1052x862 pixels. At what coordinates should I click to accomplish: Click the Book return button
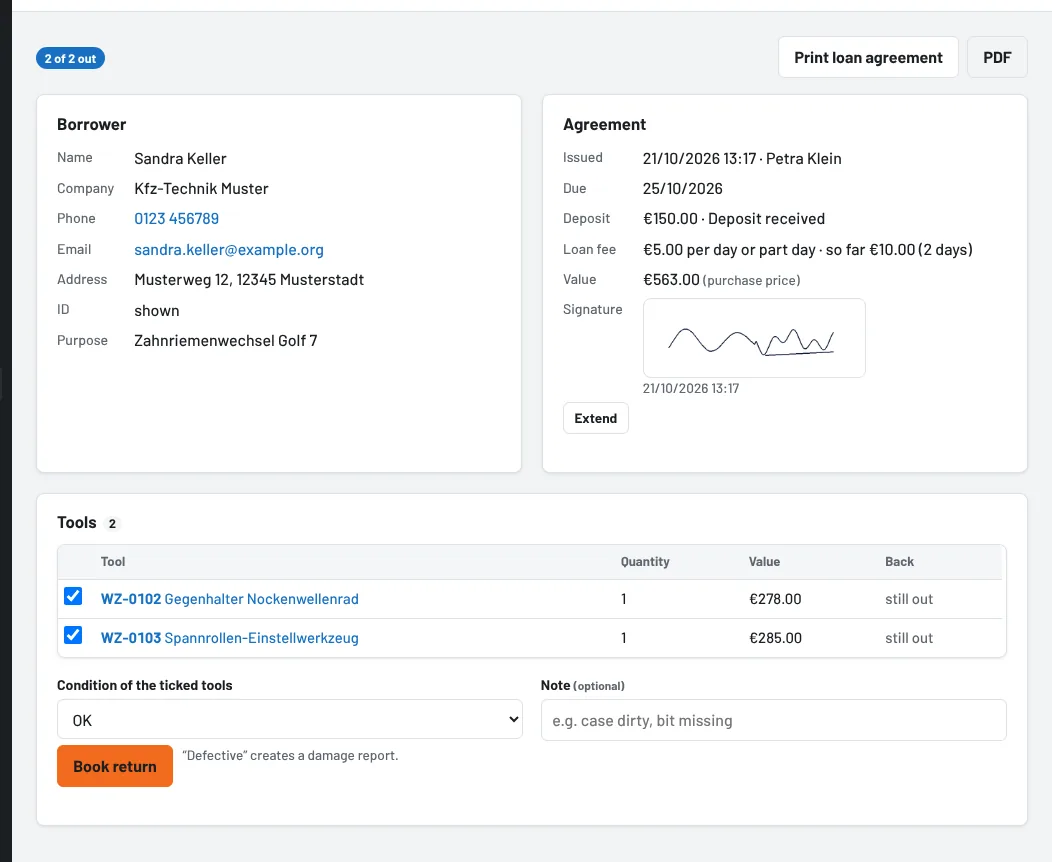115,766
